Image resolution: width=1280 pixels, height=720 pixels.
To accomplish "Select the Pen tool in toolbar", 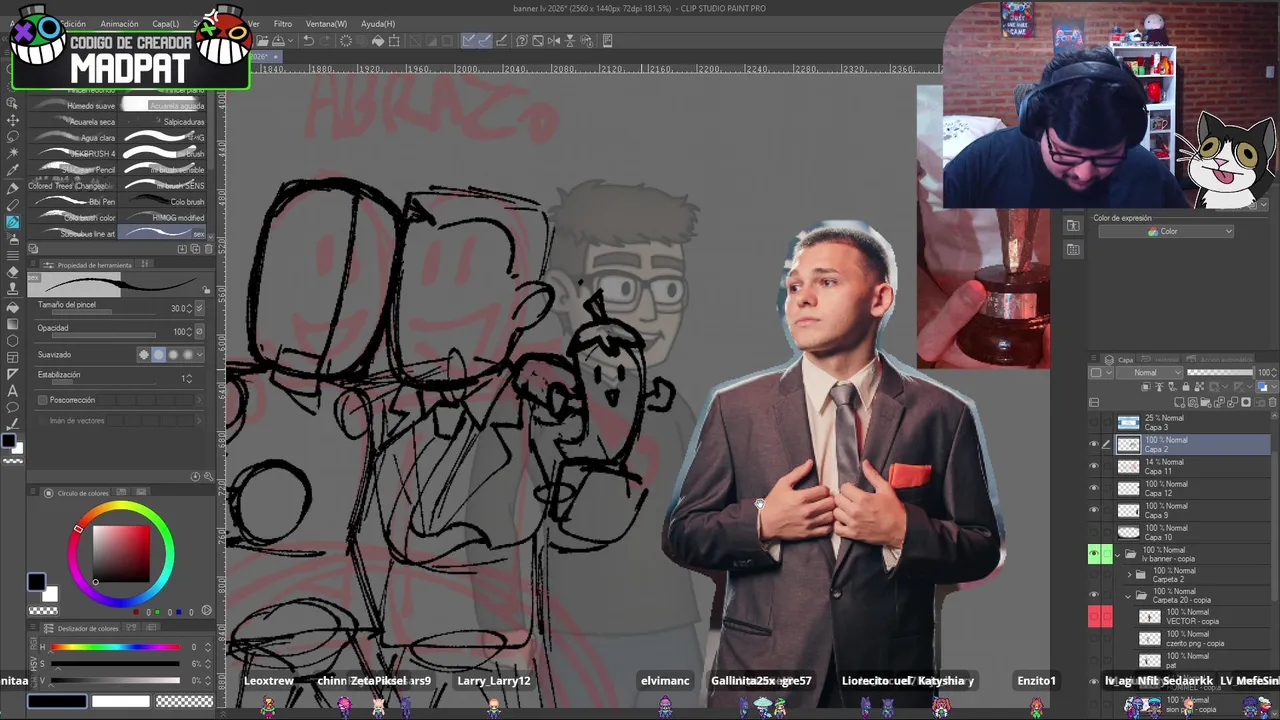I will click(13, 188).
